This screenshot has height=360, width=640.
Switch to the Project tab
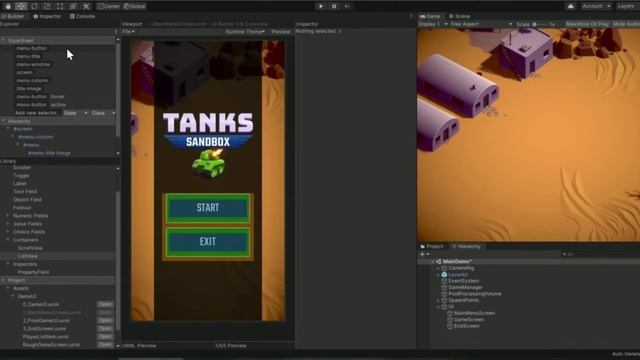point(432,247)
